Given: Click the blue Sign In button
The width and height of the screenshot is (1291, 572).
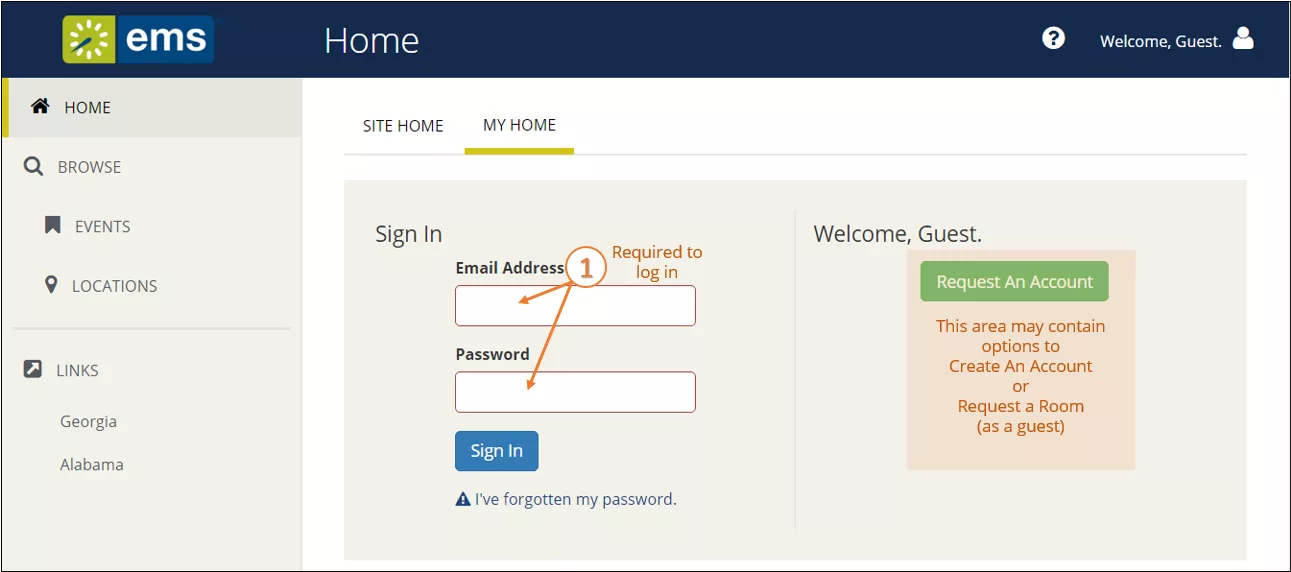Looking at the screenshot, I should pos(497,451).
